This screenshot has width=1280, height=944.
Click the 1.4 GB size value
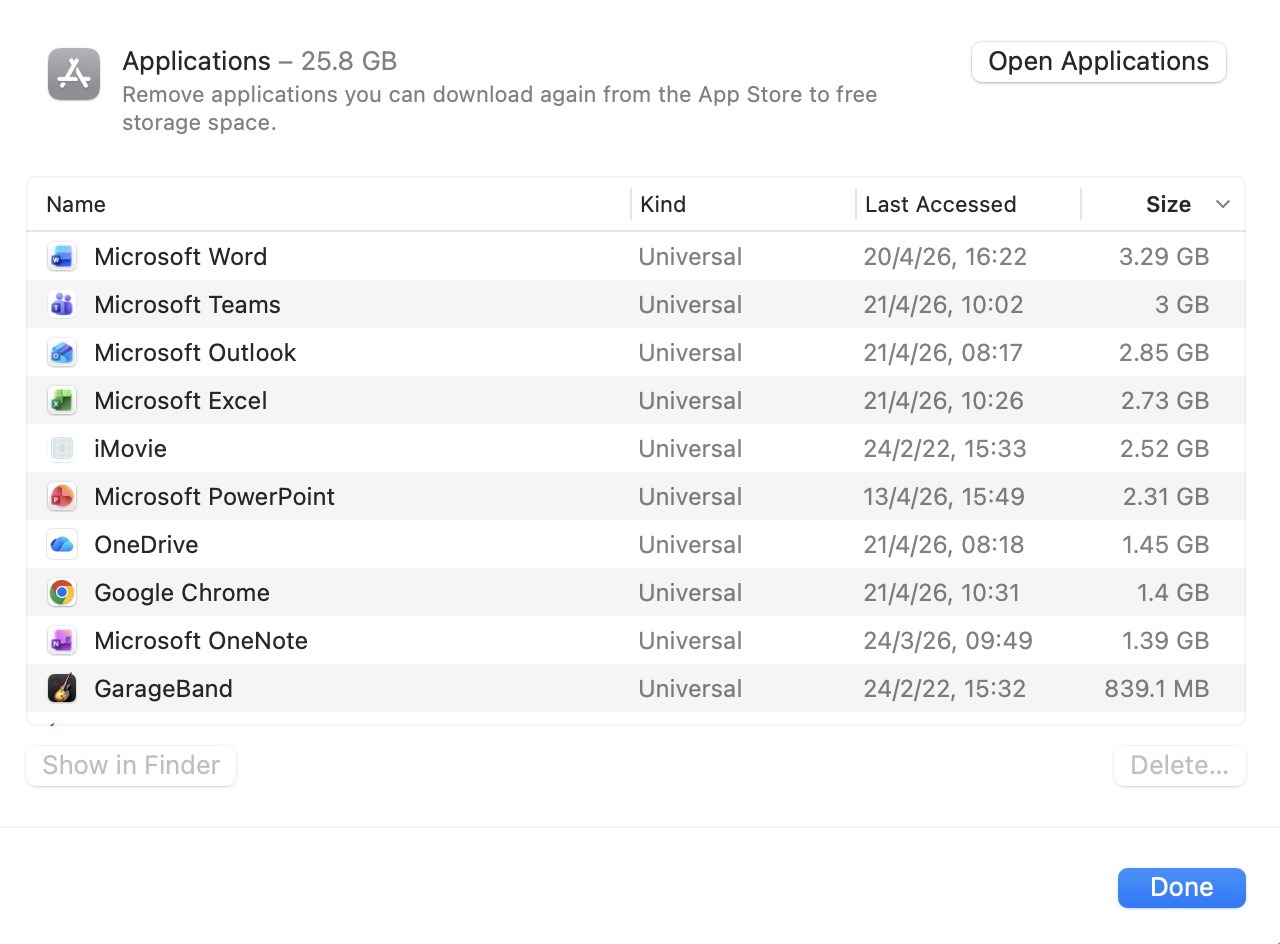tap(1173, 593)
